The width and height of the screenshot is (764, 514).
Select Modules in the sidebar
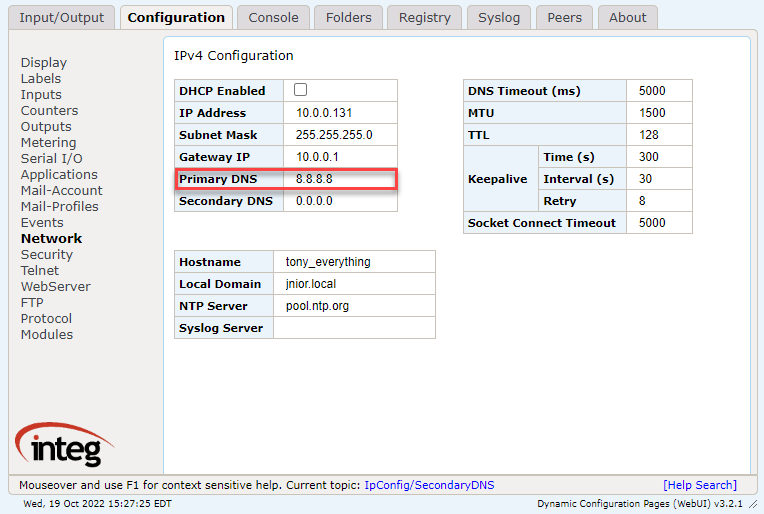click(47, 334)
